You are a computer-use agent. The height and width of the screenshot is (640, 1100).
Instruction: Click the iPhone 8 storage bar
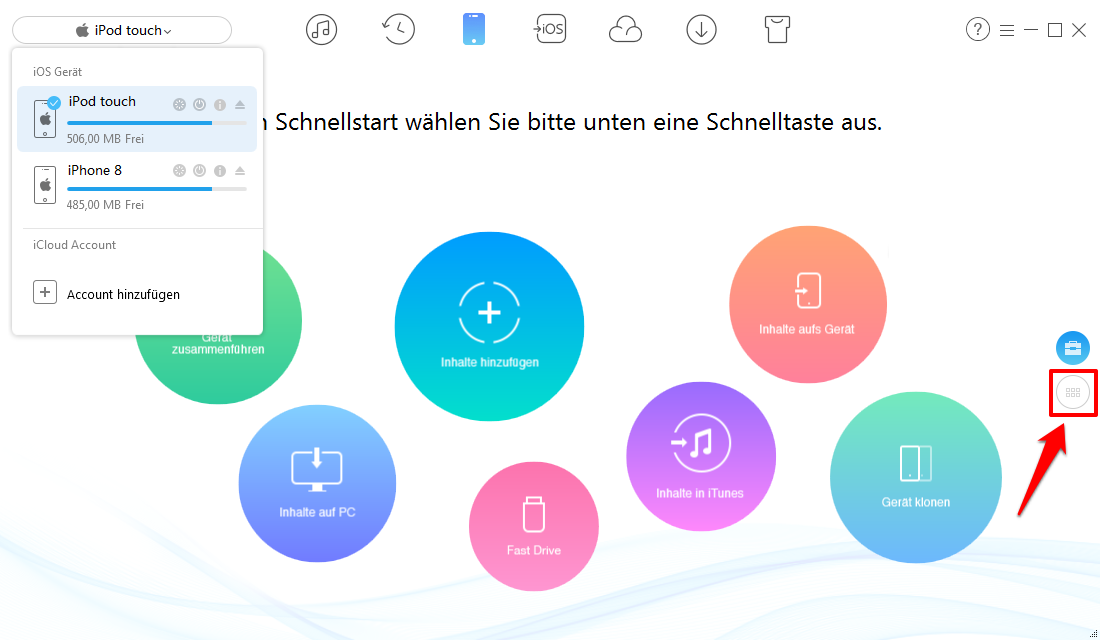(x=156, y=189)
